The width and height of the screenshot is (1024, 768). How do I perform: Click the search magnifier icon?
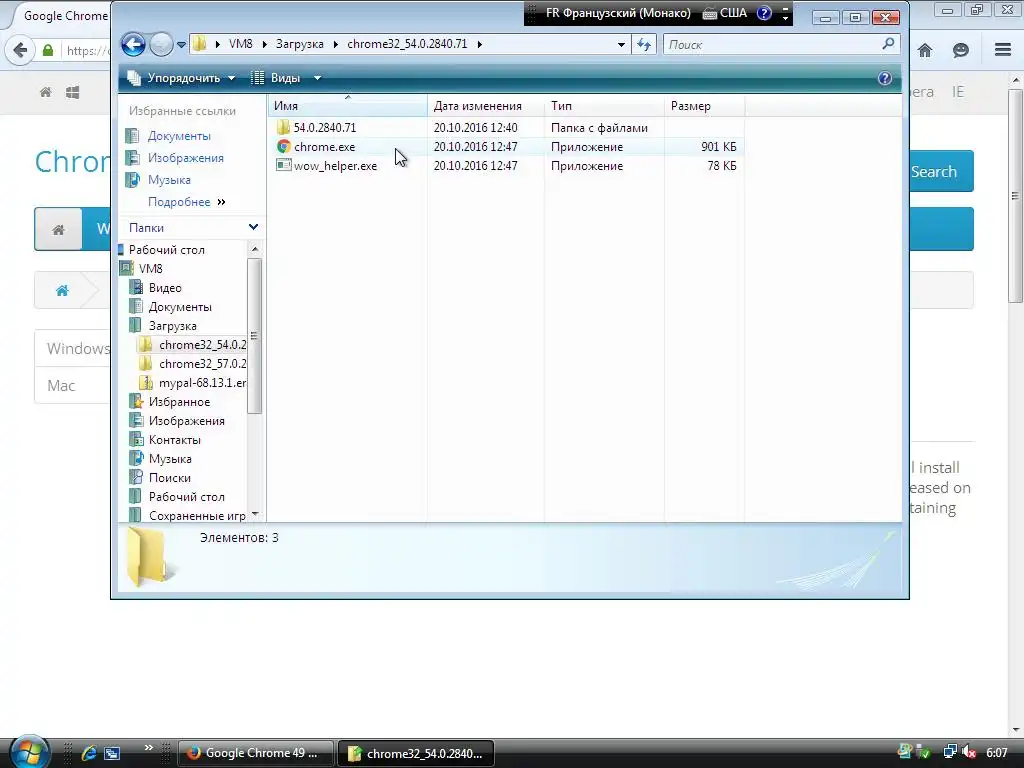coord(888,44)
